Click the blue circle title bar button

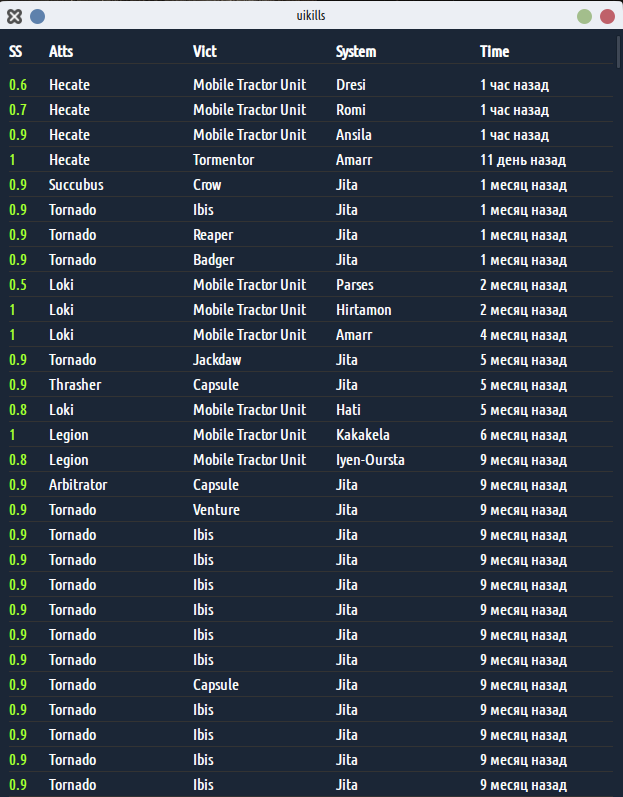tap(38, 16)
